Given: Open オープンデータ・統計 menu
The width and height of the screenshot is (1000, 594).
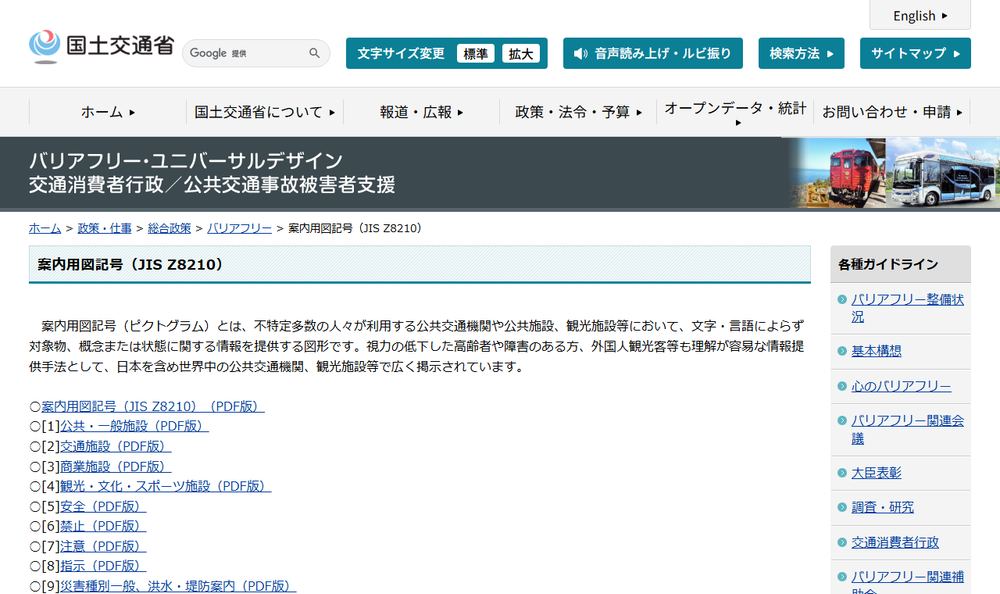Looking at the screenshot, I should [735, 113].
